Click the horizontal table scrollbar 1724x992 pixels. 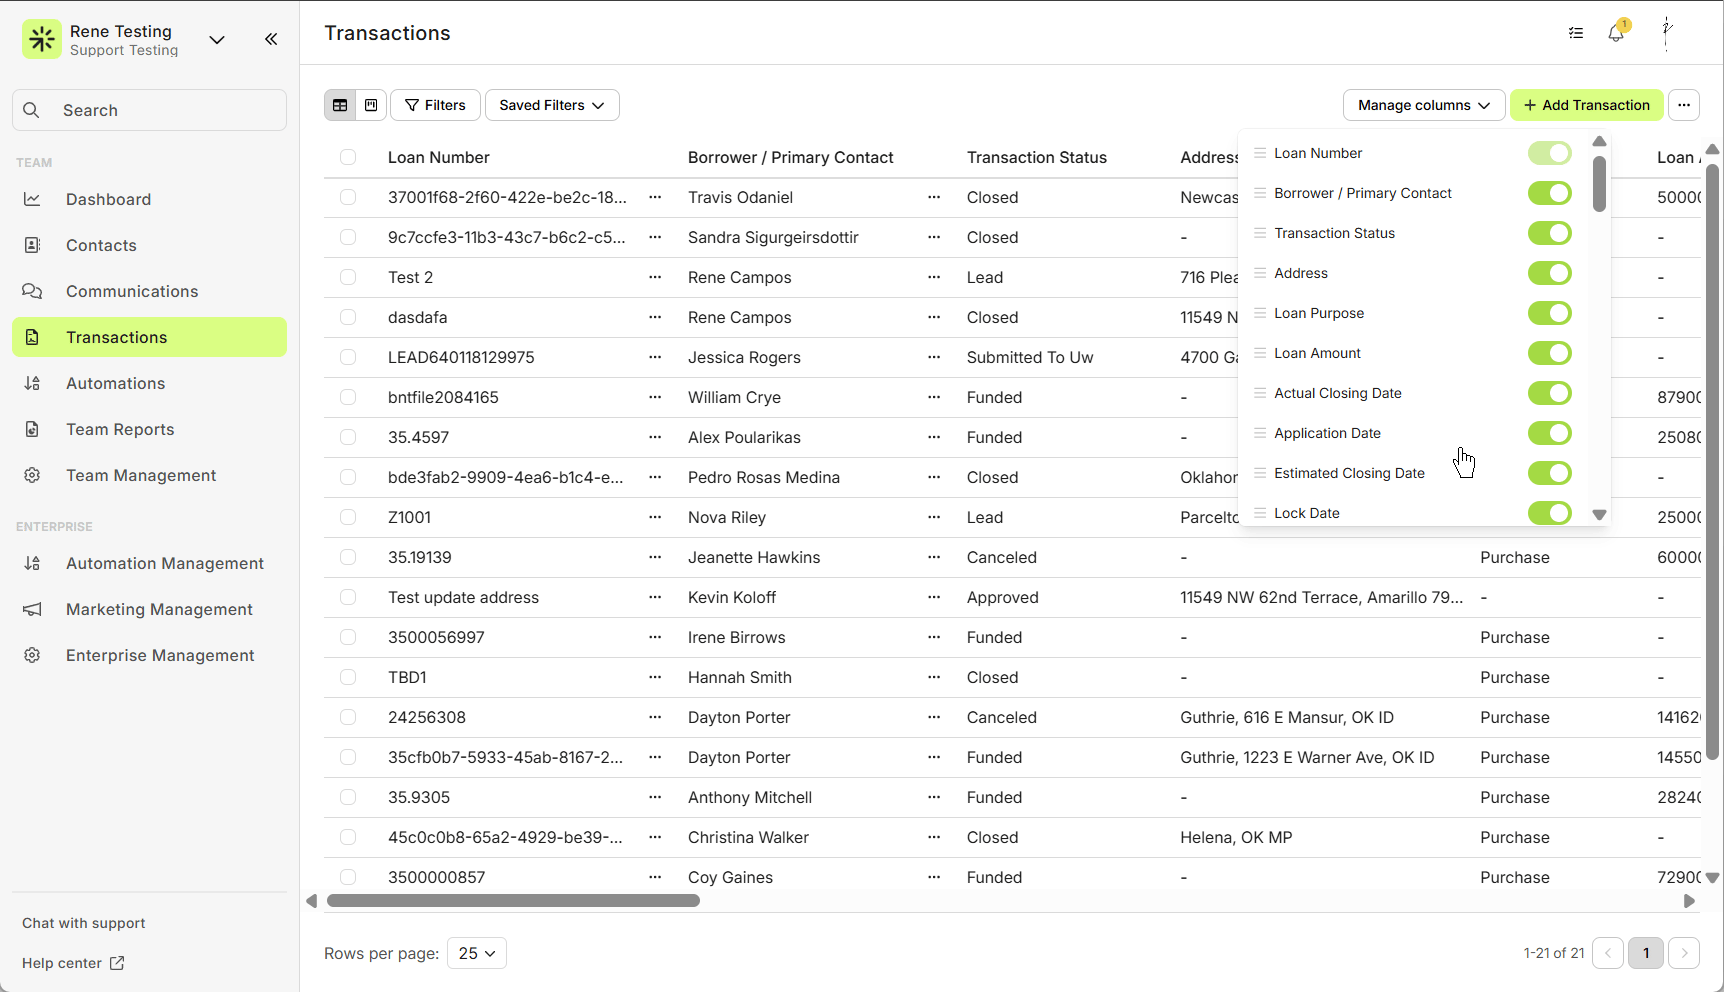click(x=513, y=901)
